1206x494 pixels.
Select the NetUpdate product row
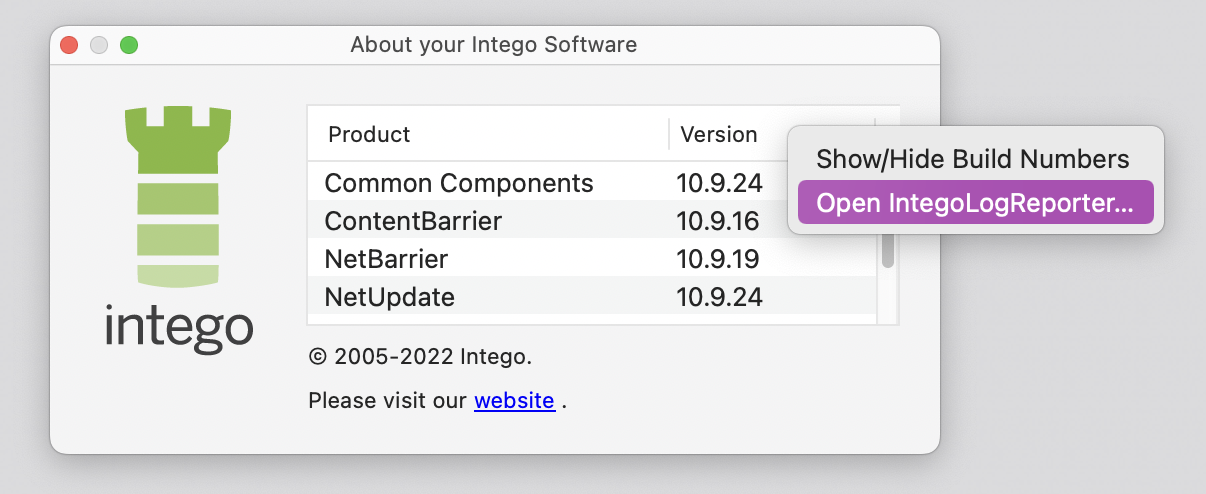tap(592, 296)
